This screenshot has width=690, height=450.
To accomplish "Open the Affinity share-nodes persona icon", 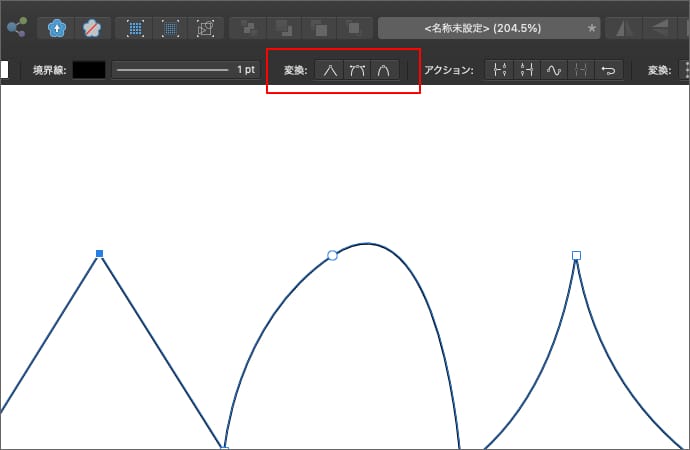I will coord(15,28).
